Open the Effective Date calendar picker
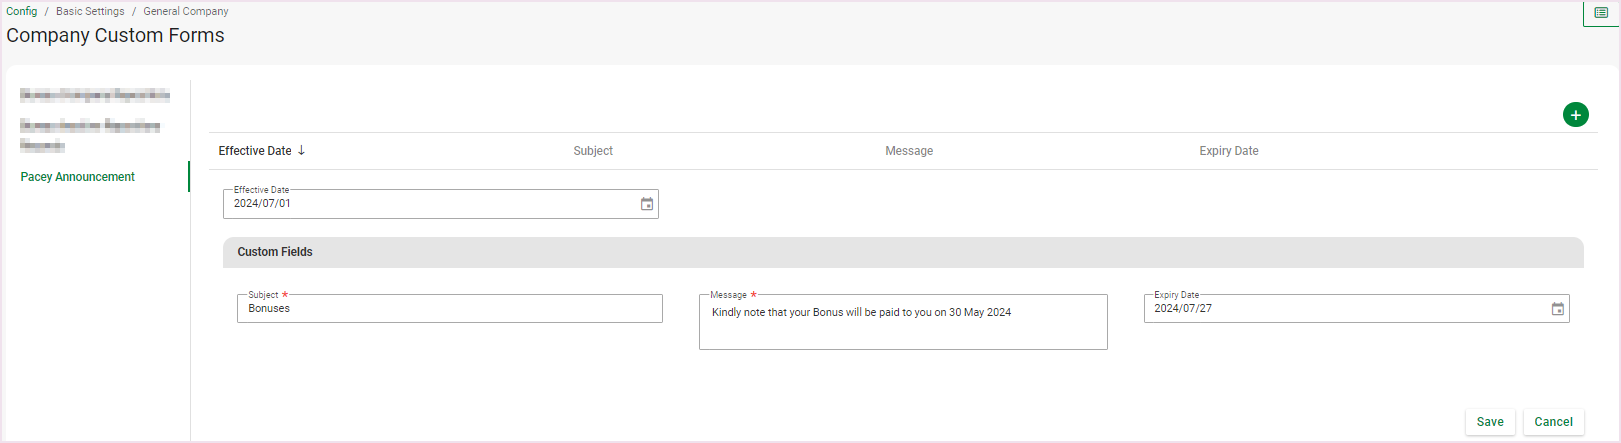The image size is (1621, 443). 647,204
